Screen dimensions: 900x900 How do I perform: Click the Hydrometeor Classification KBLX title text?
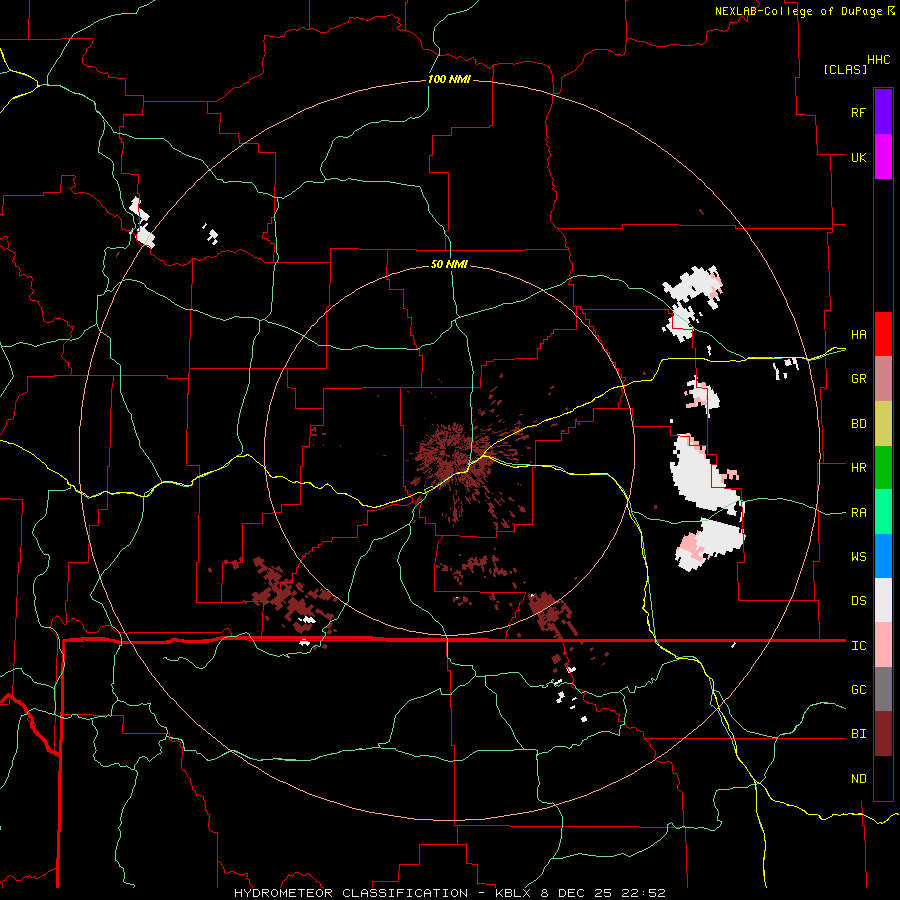(450, 893)
